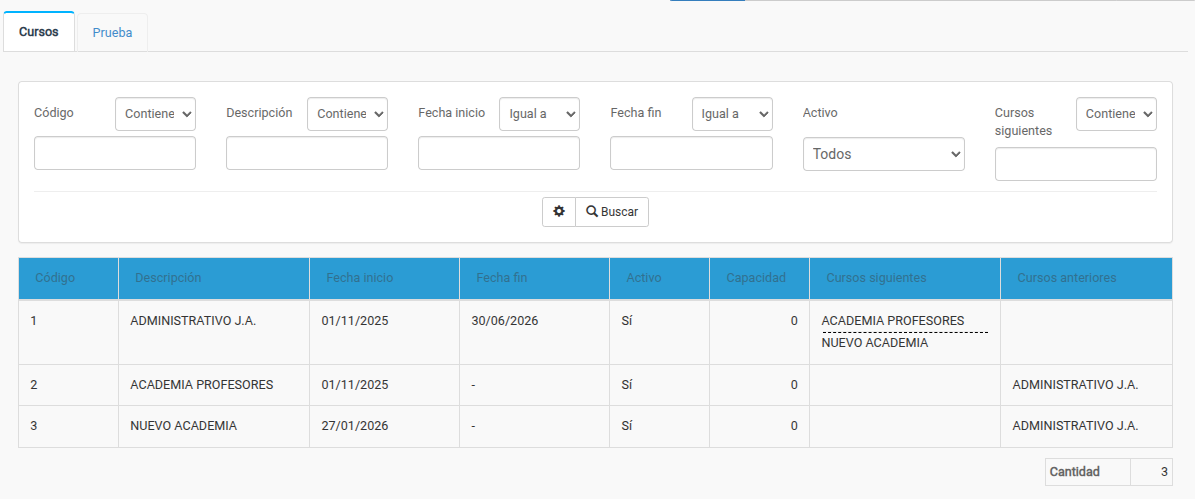Expand the Fecha inicio operator dropdown
This screenshot has width=1195, height=499.
click(x=539, y=114)
